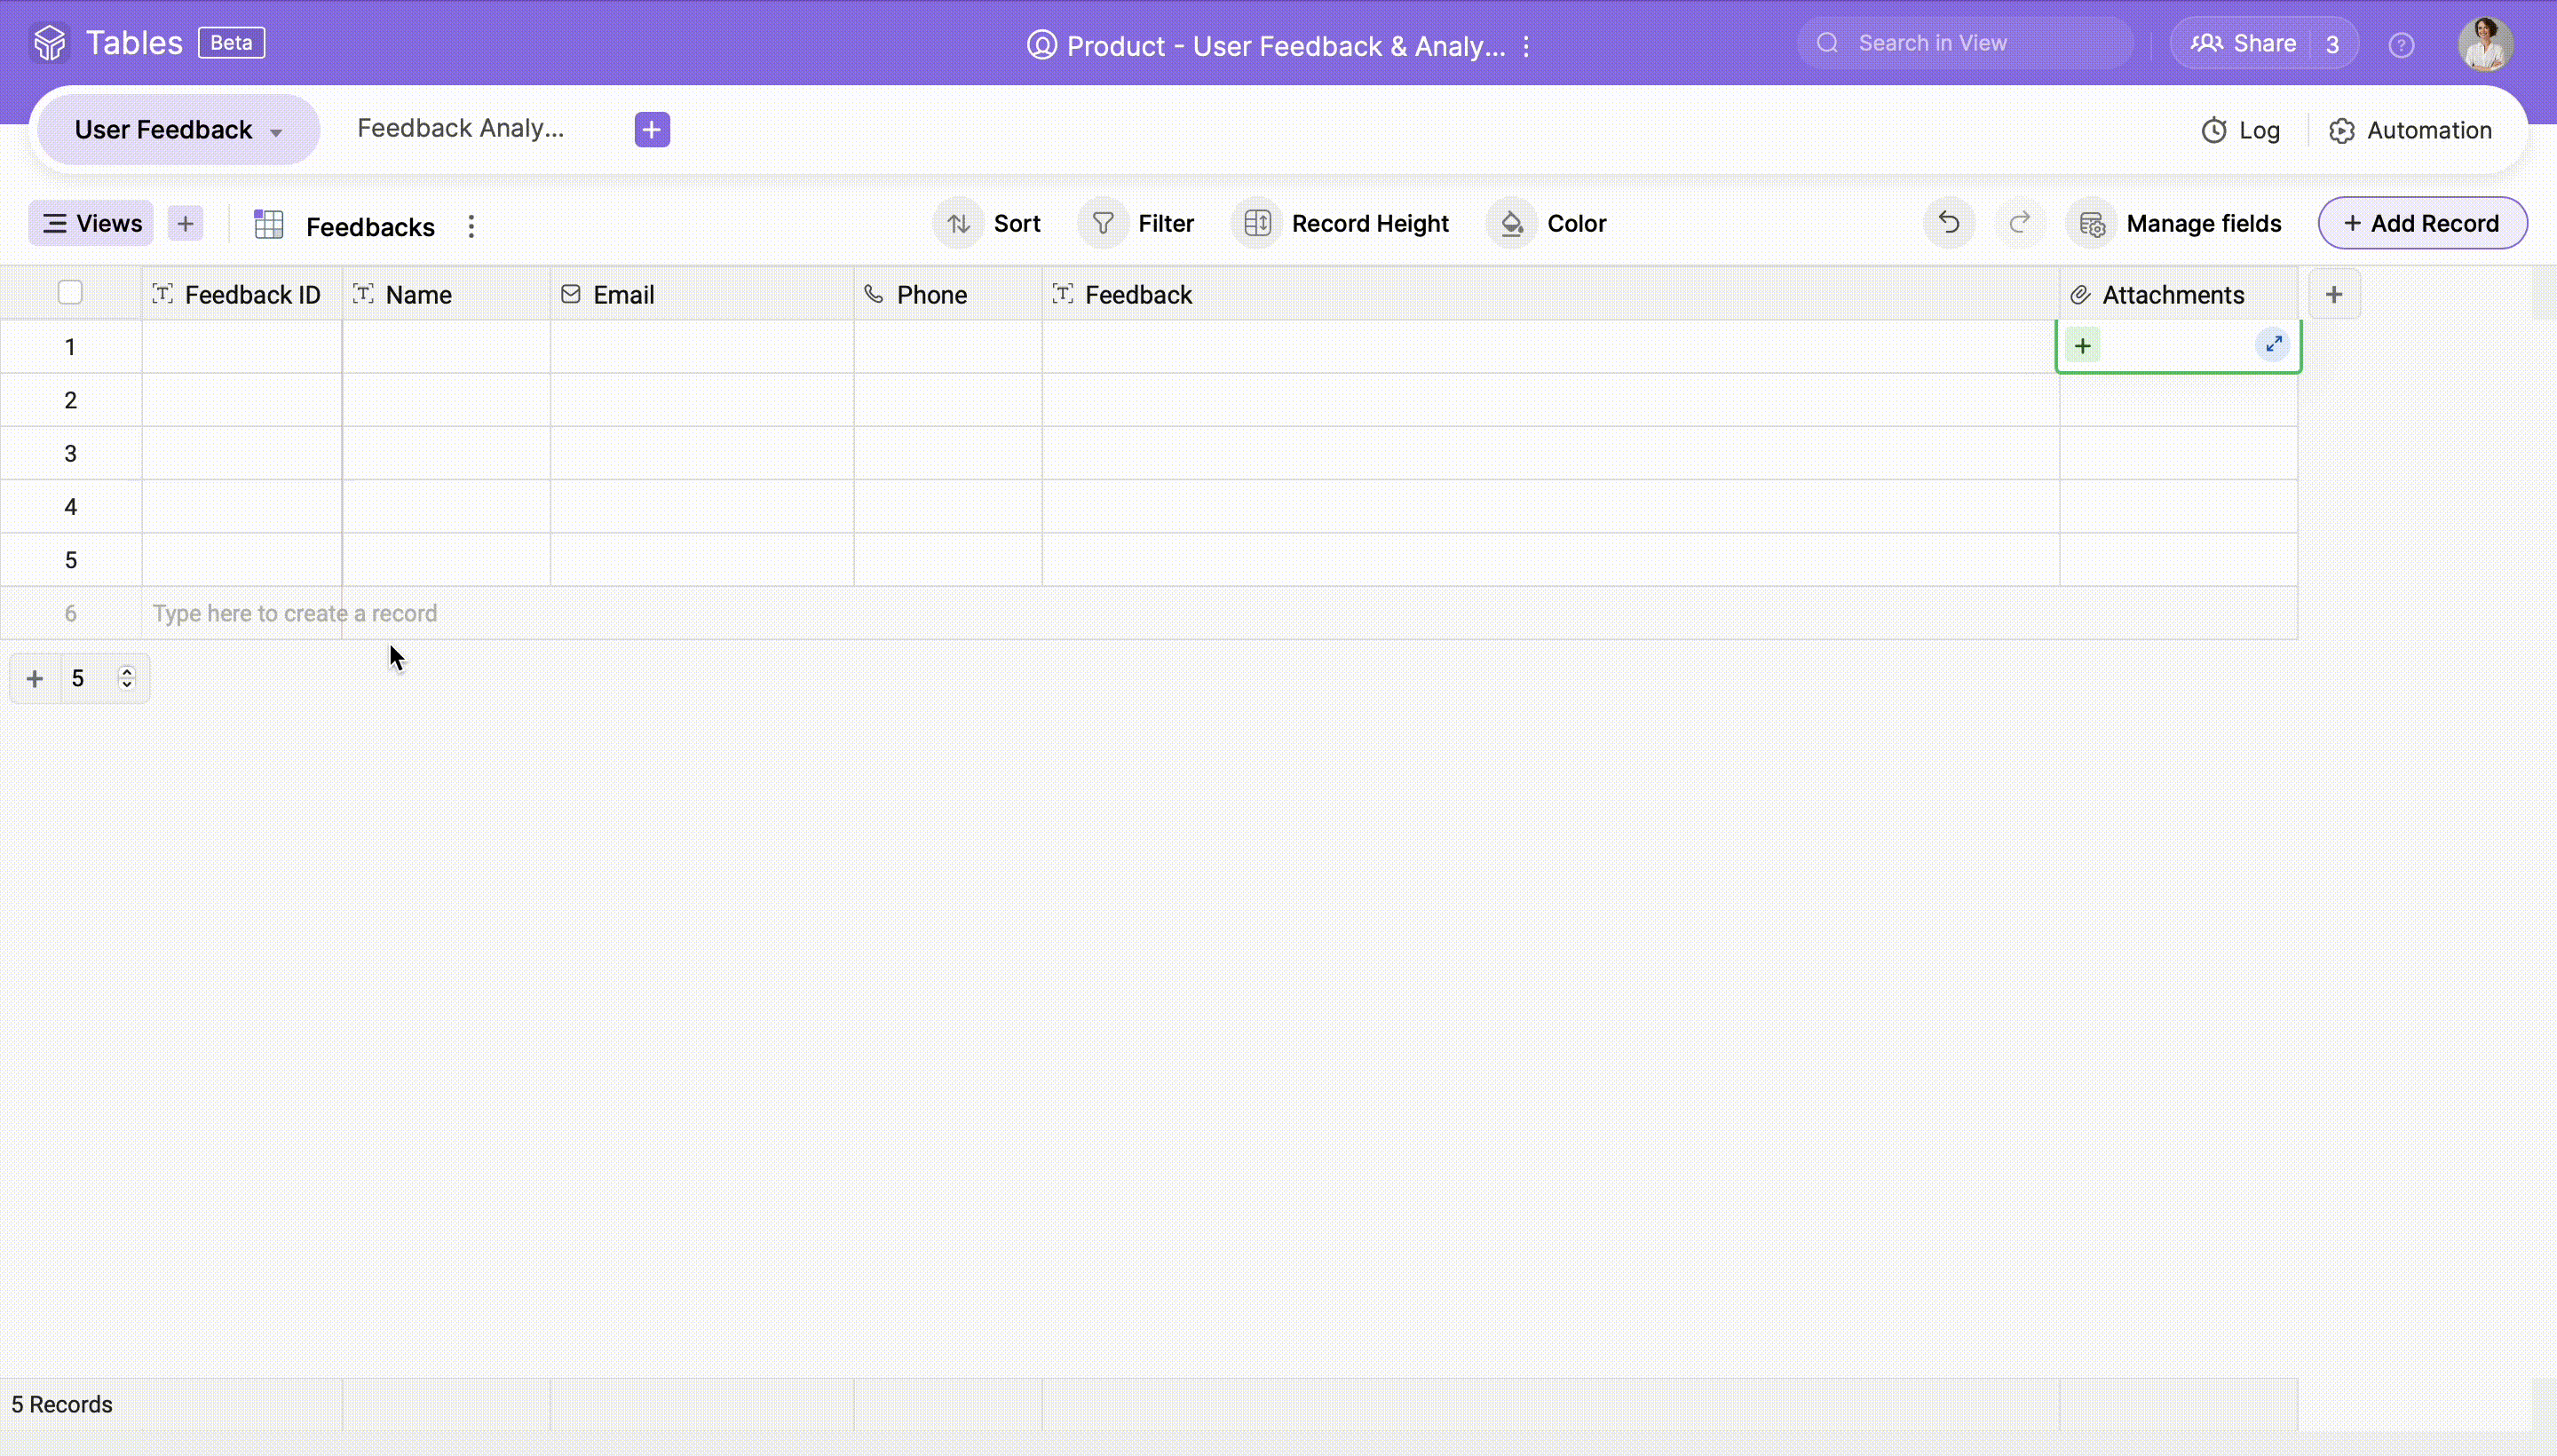The height and width of the screenshot is (1456, 2557).
Task: Expand the User Feedback table dropdown
Action: pyautogui.click(x=276, y=132)
